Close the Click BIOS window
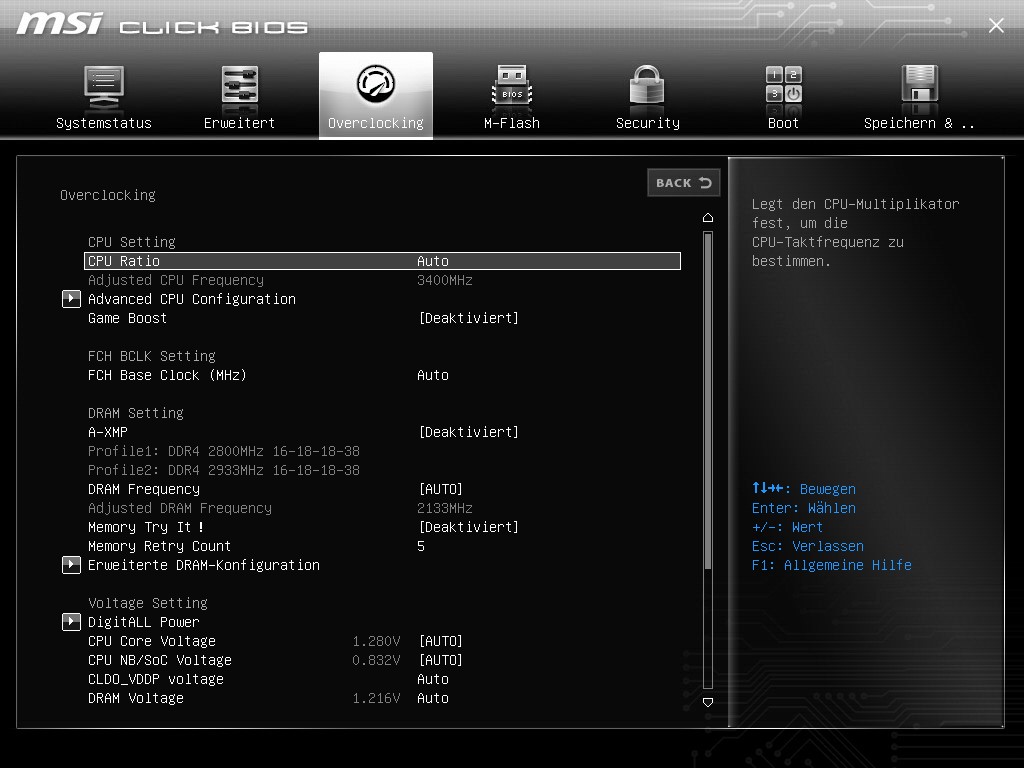1024x768 pixels. pyautogui.click(x=996, y=25)
